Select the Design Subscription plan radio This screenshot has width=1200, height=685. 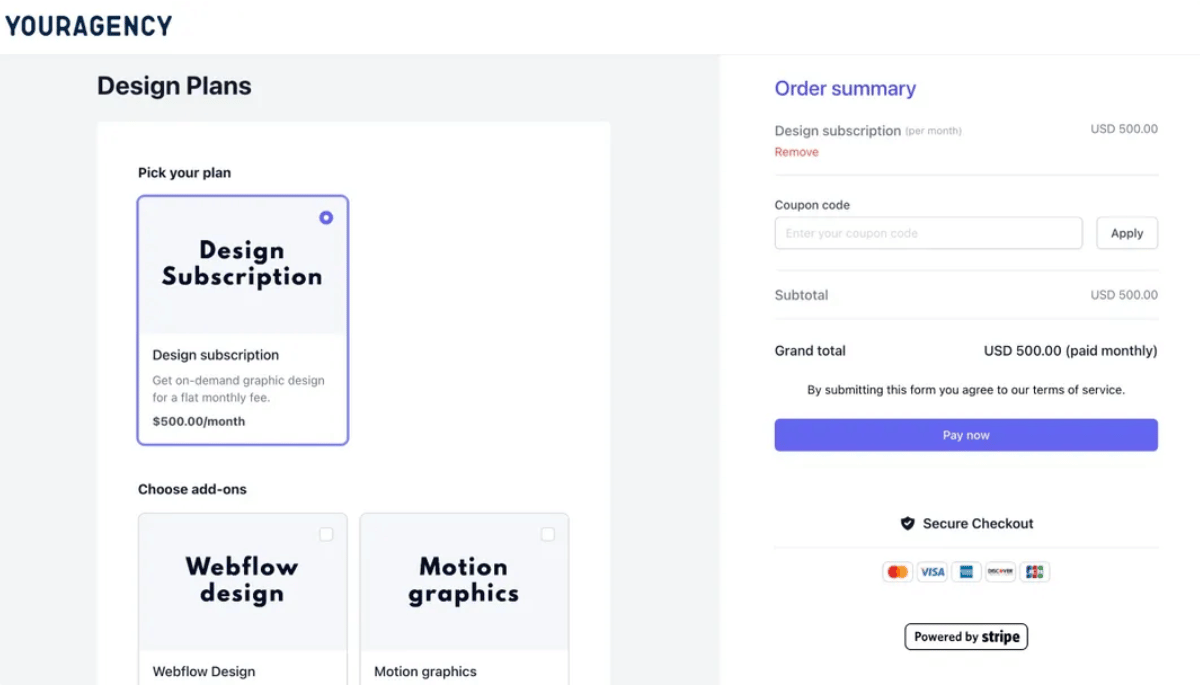pos(326,217)
